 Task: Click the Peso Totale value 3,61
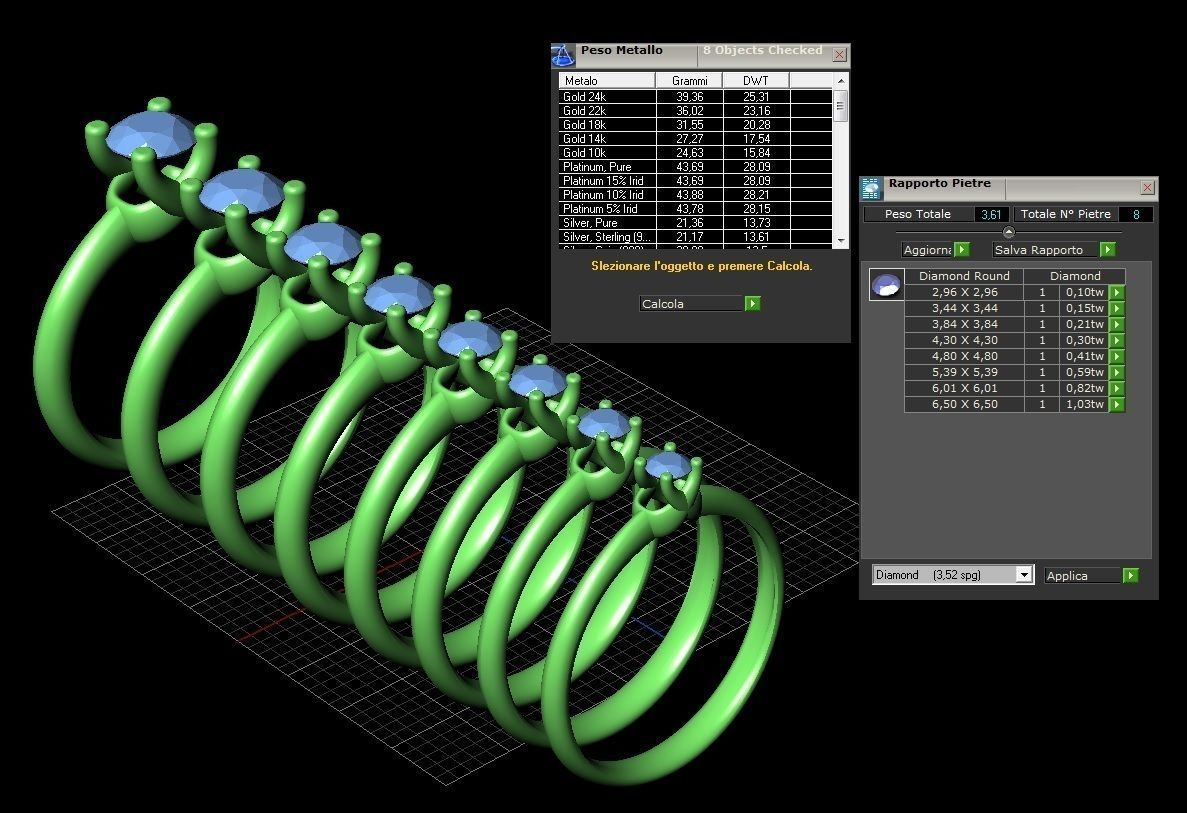point(991,214)
